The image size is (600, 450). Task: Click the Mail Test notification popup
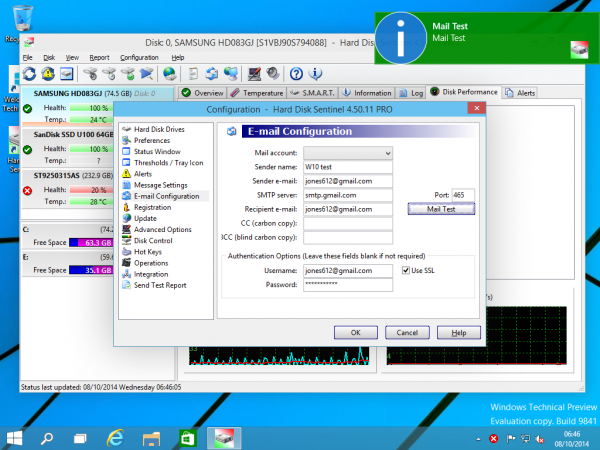pos(486,38)
